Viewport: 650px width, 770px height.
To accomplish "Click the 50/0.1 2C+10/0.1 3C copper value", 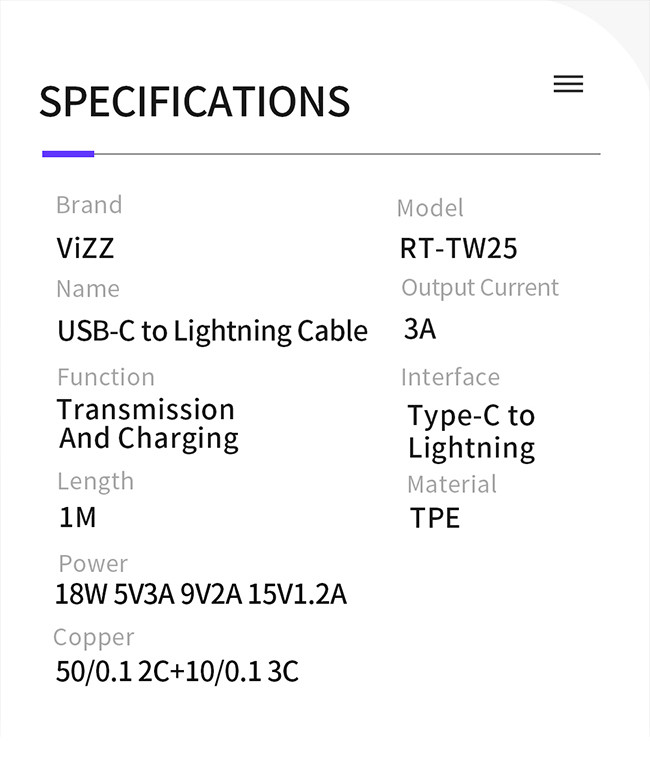I will [x=177, y=671].
